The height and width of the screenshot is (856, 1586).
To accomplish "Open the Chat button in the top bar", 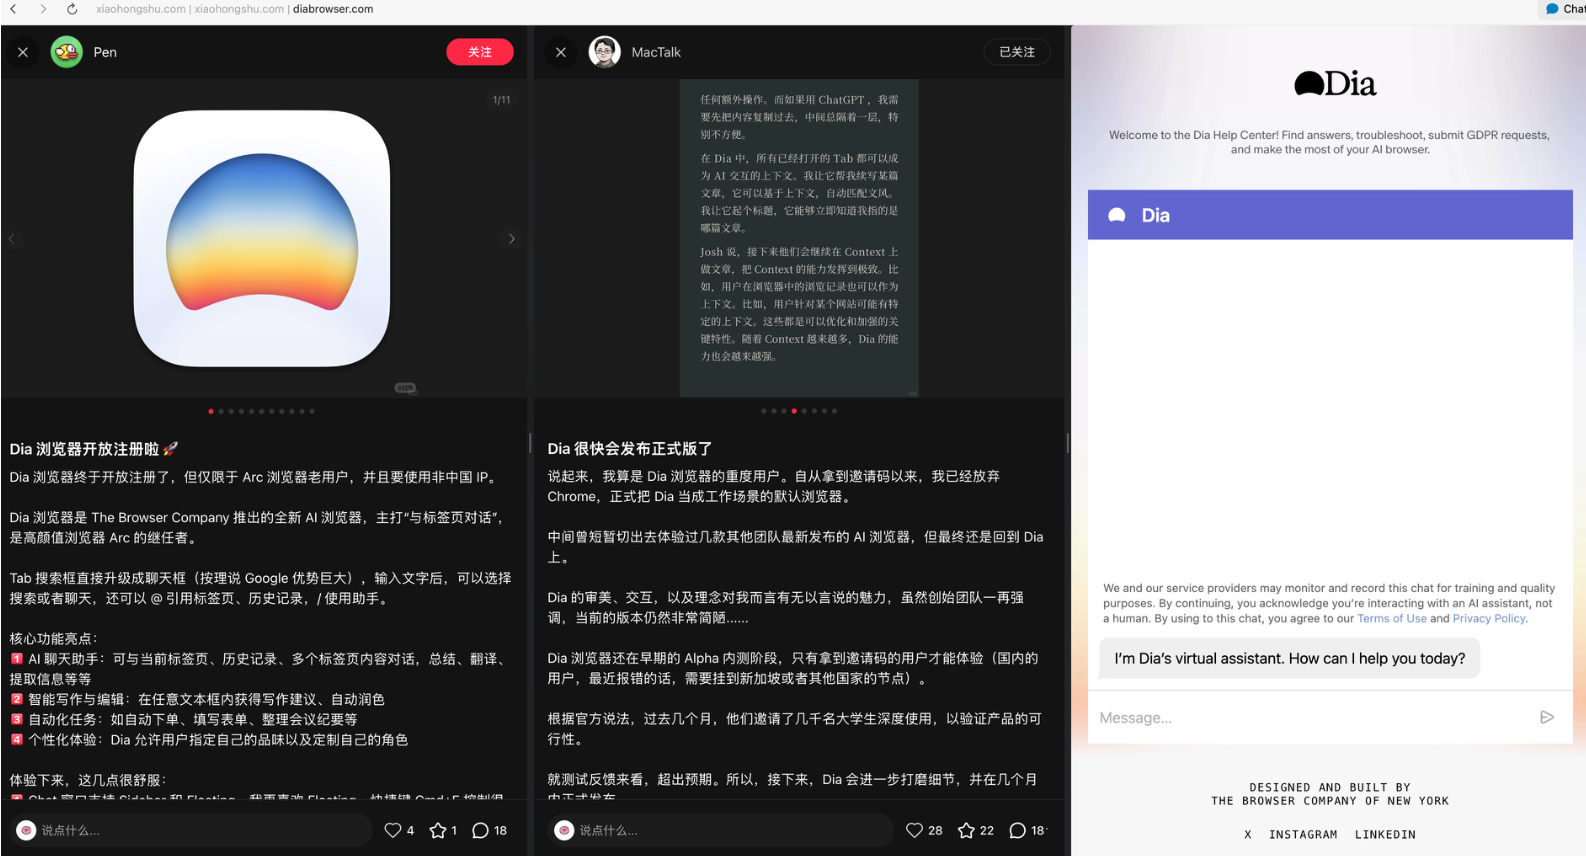I will 1566,9.
